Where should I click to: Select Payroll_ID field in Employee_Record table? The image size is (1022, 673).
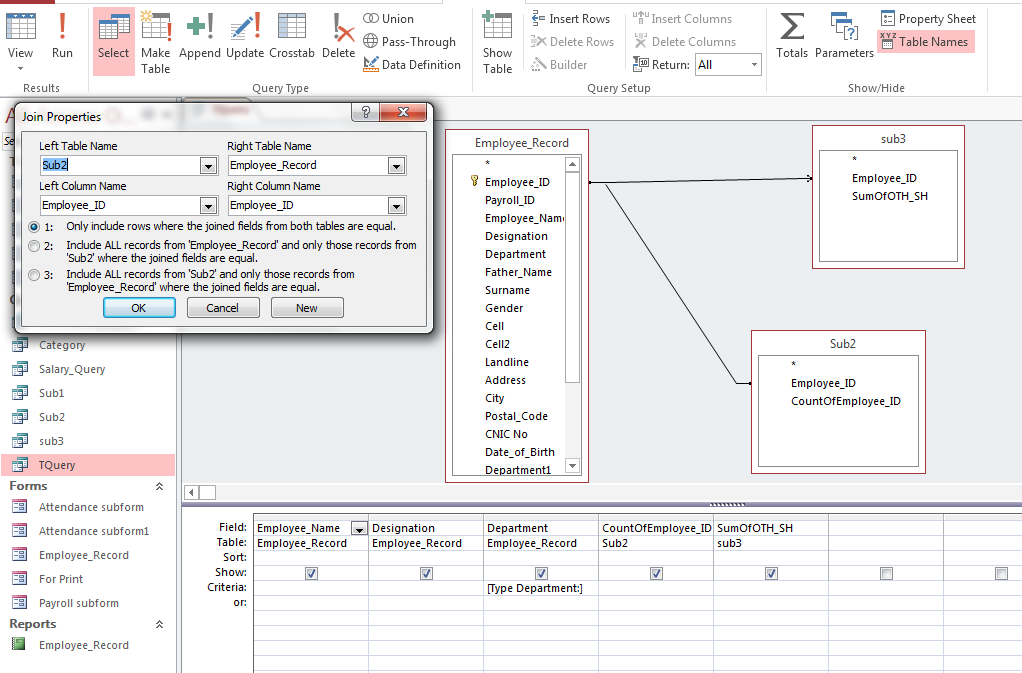[x=510, y=201]
